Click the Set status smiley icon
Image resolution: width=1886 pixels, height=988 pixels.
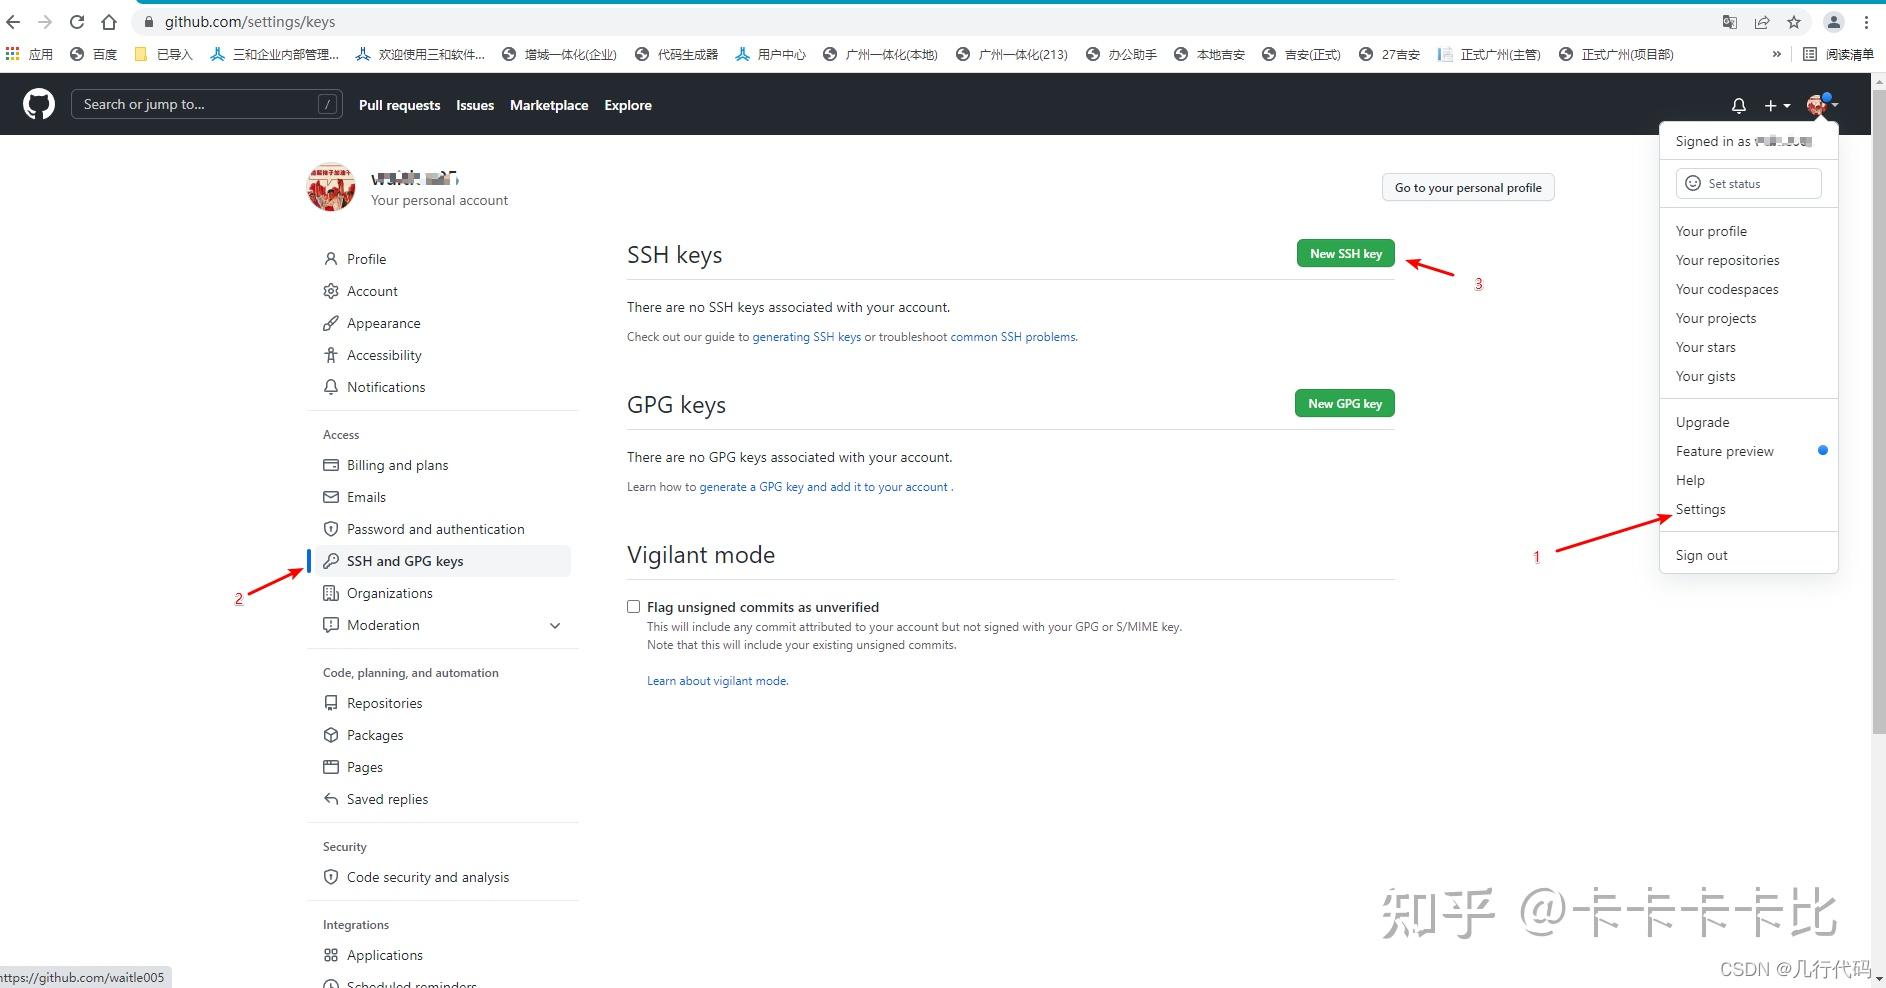1693,183
